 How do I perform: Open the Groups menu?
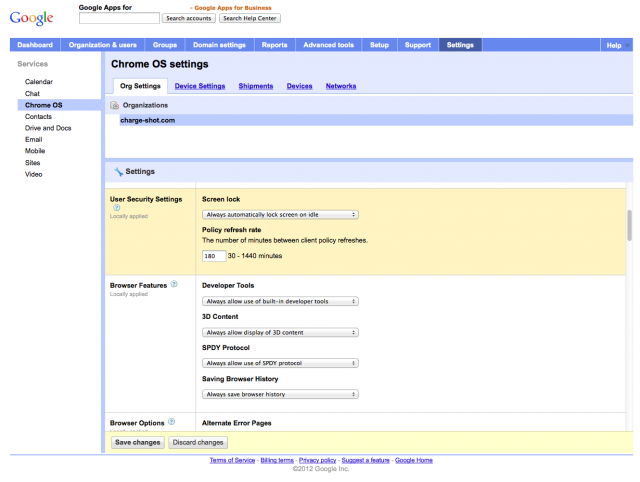click(165, 45)
